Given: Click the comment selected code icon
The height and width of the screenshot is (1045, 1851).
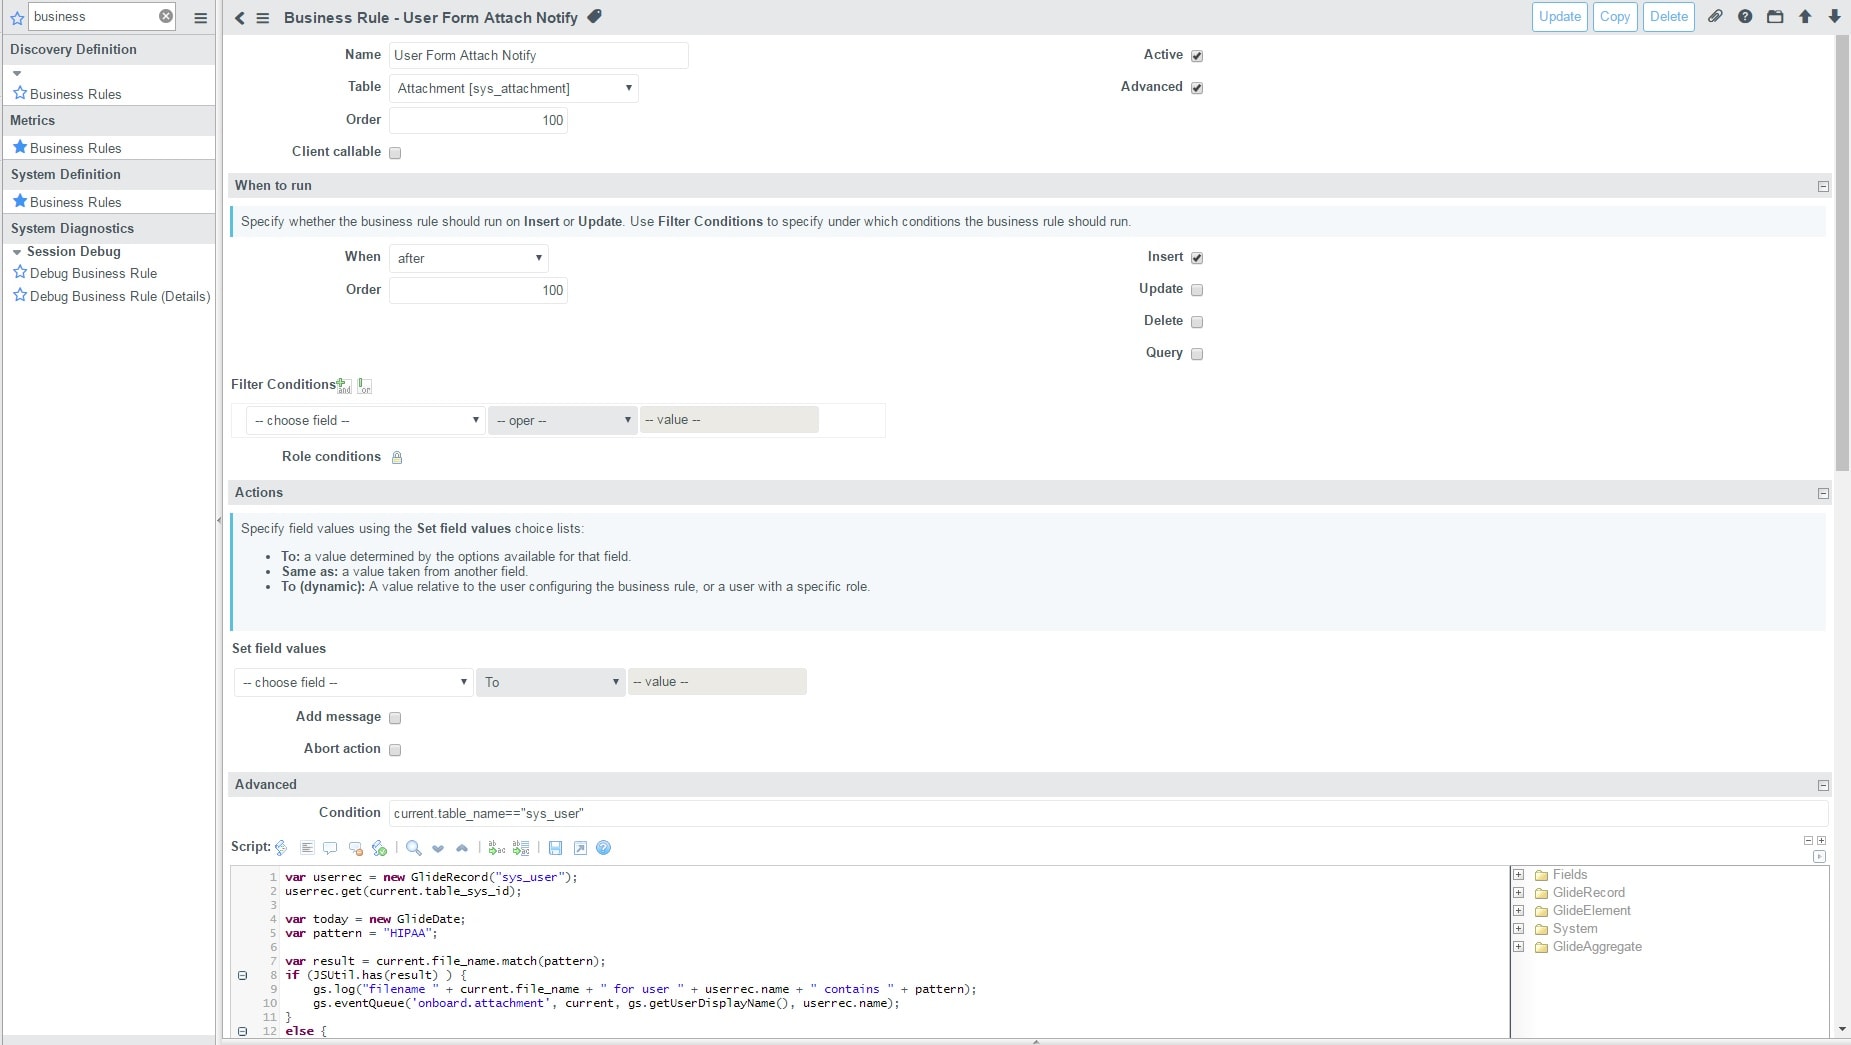Looking at the screenshot, I should point(330,848).
